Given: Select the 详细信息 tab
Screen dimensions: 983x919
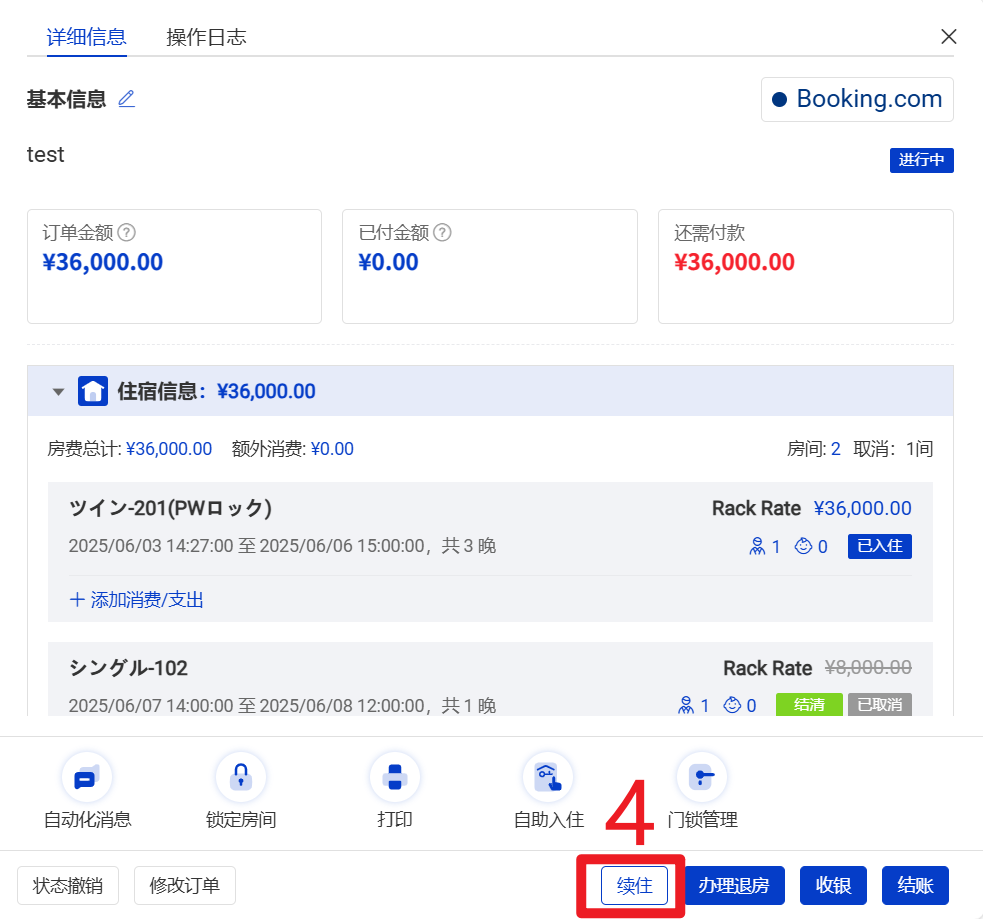Looking at the screenshot, I should (86, 38).
